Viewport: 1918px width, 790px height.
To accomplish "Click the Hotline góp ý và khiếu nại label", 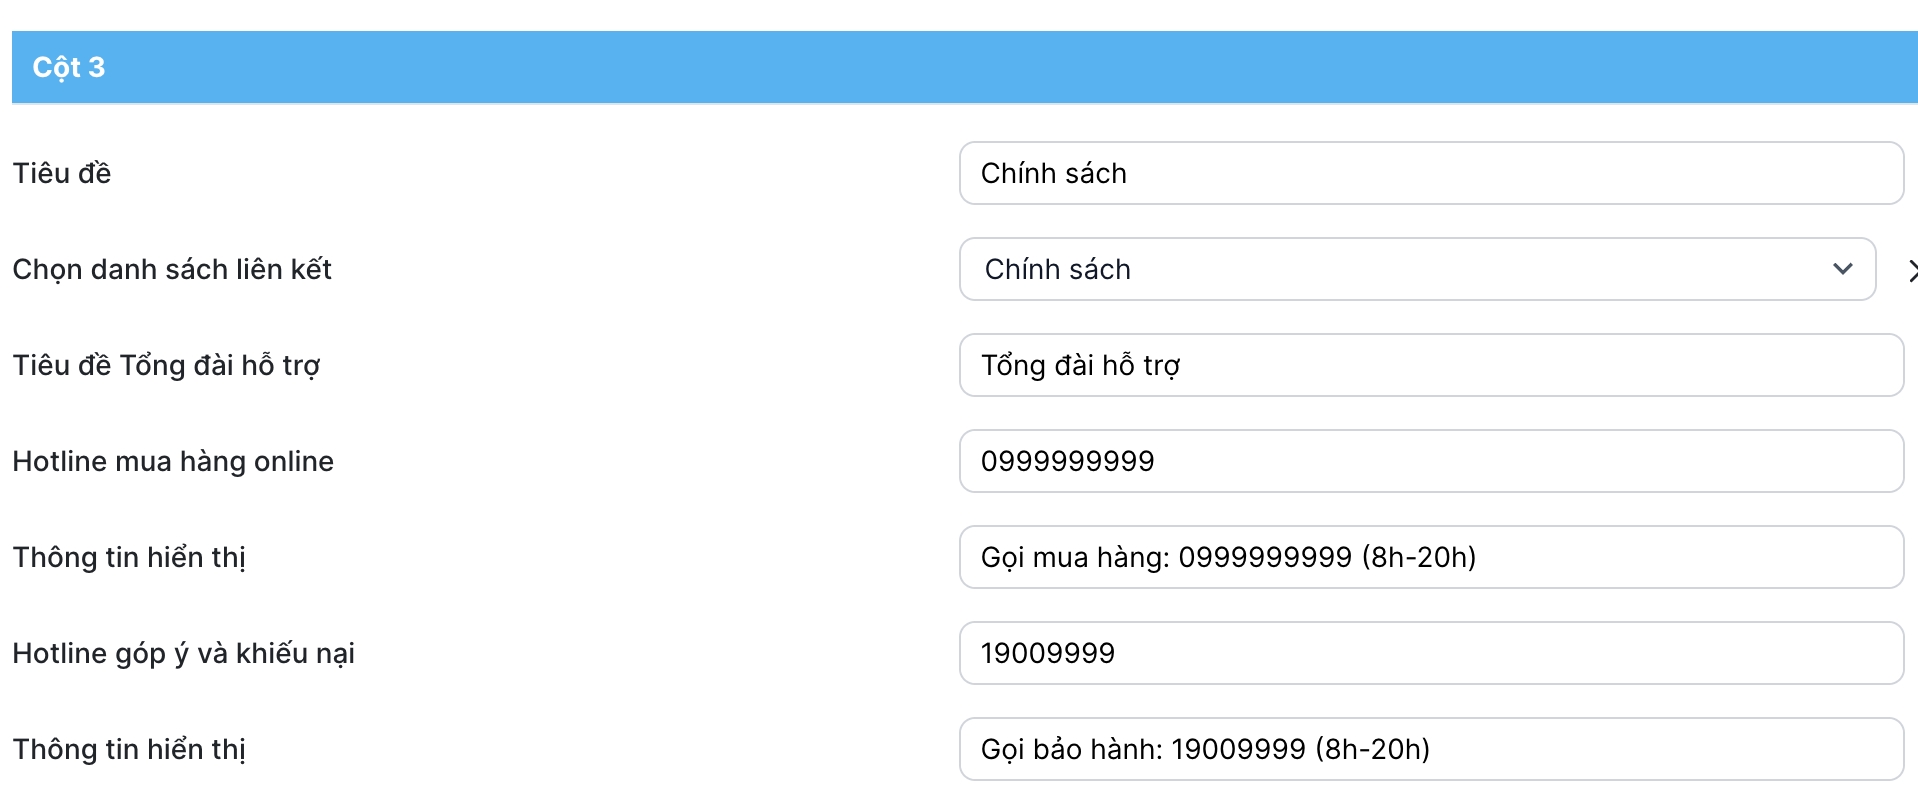I will coord(184,653).
